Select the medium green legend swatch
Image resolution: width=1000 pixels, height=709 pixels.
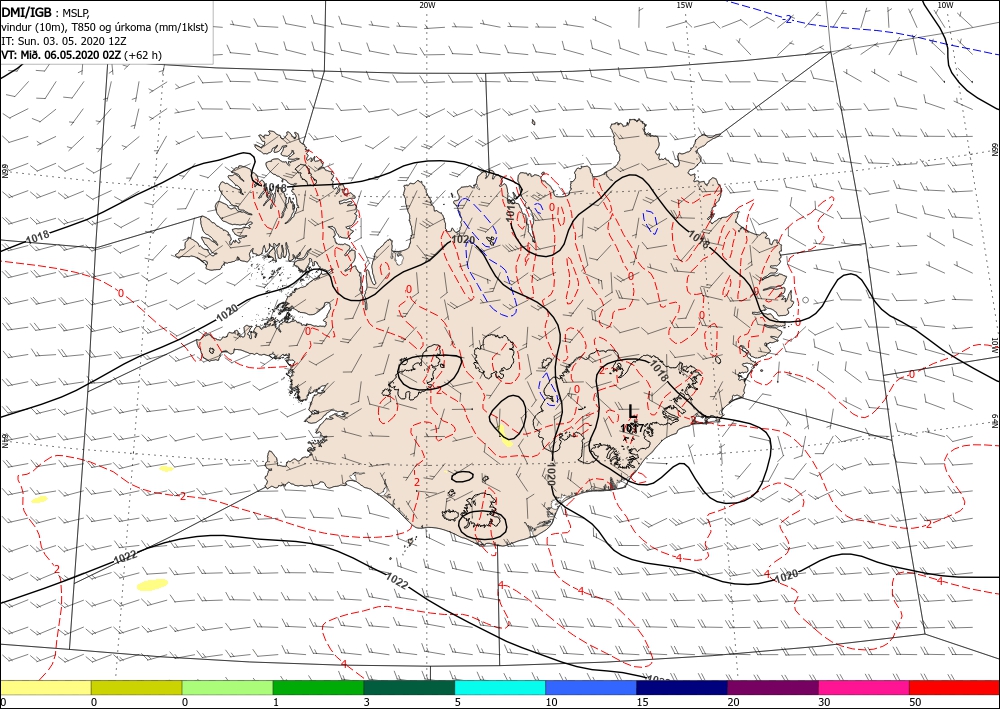318,687
